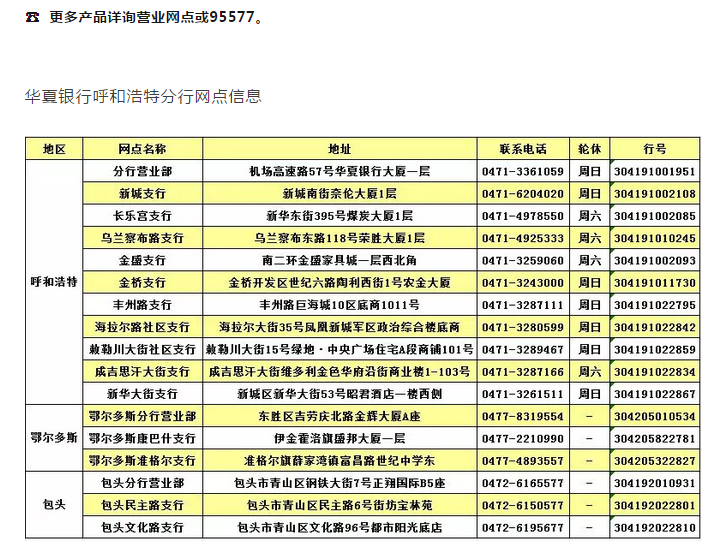Click the 丰州路支行 cell
The height and width of the screenshot is (553, 726).
143,305
